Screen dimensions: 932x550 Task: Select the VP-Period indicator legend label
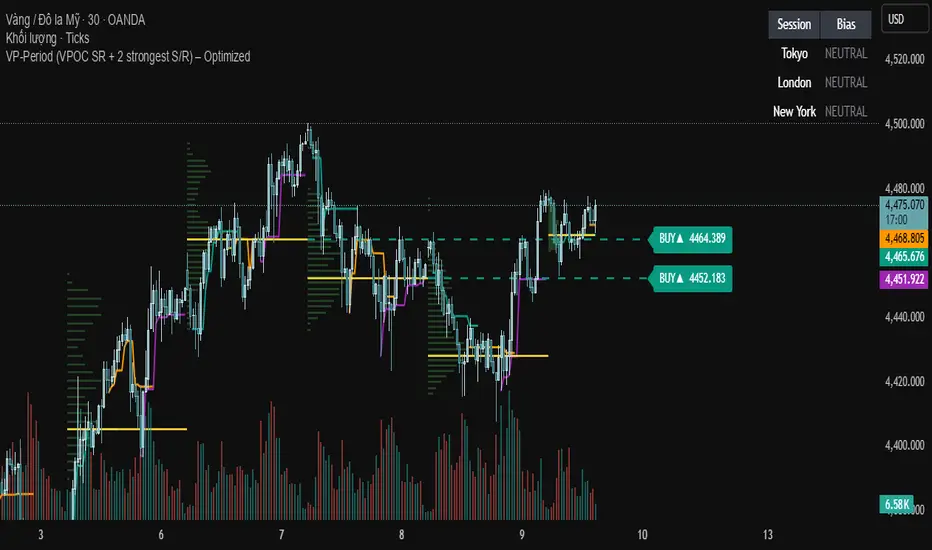coord(126,56)
